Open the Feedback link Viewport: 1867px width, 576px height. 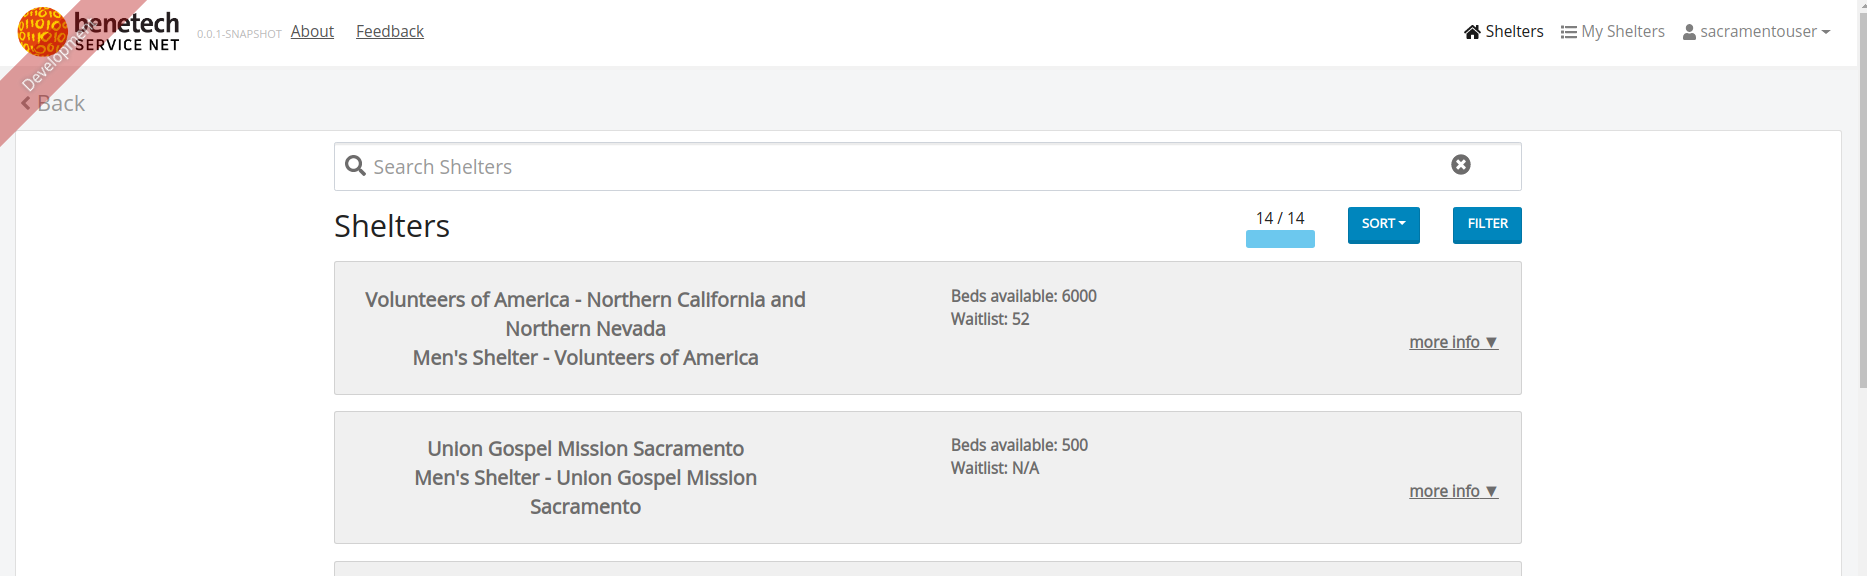tap(390, 32)
